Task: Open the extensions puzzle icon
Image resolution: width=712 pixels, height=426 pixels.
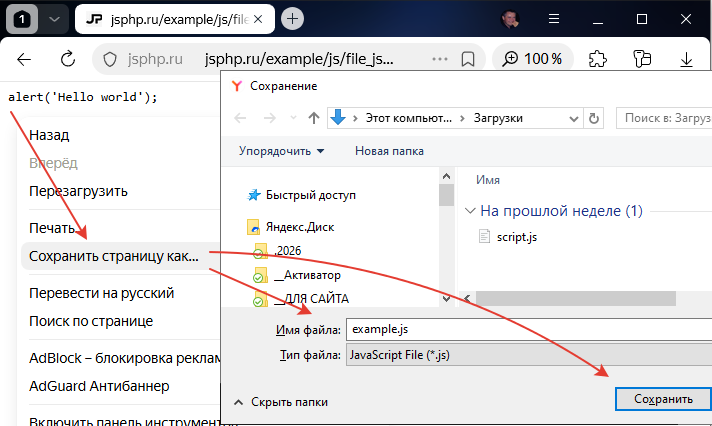Action: click(598, 59)
